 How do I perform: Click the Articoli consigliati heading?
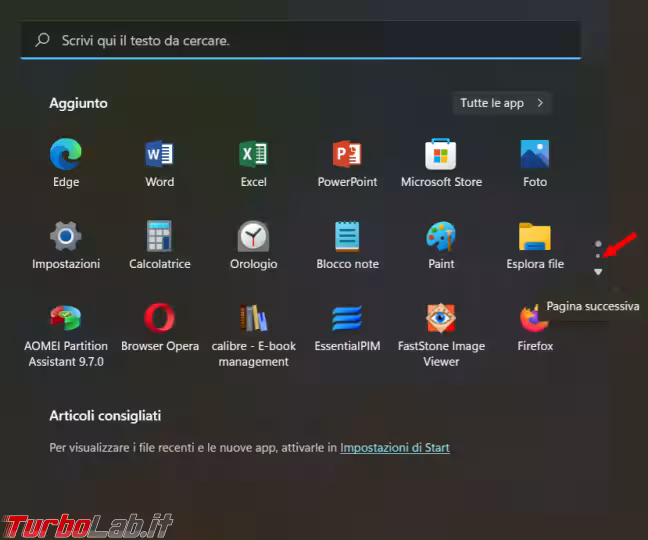[105, 416]
